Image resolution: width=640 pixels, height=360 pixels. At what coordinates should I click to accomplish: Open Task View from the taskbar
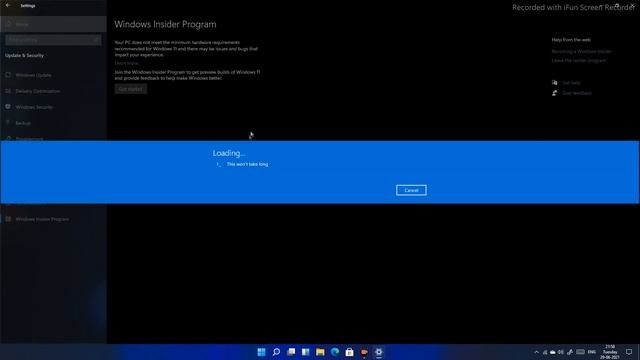pos(291,352)
